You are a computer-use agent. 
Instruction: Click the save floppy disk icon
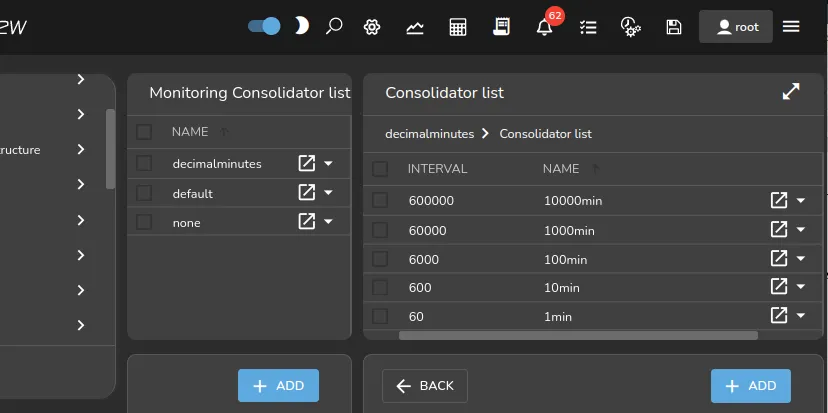coord(673,27)
